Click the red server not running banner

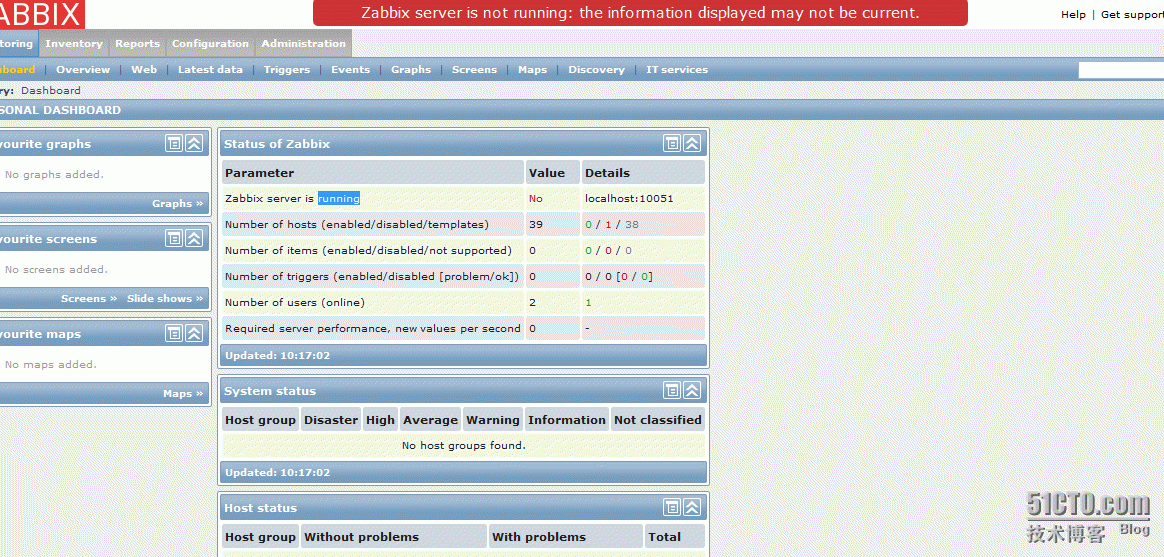coord(640,13)
